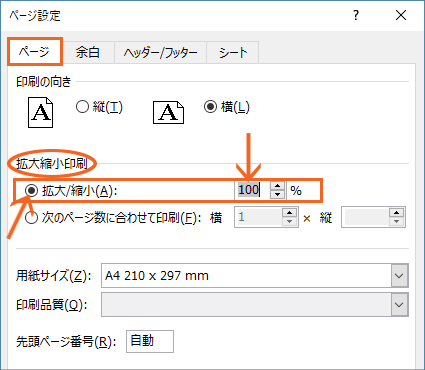
Task: Click the 横 pages-wide field showing 1
Action: [258, 217]
